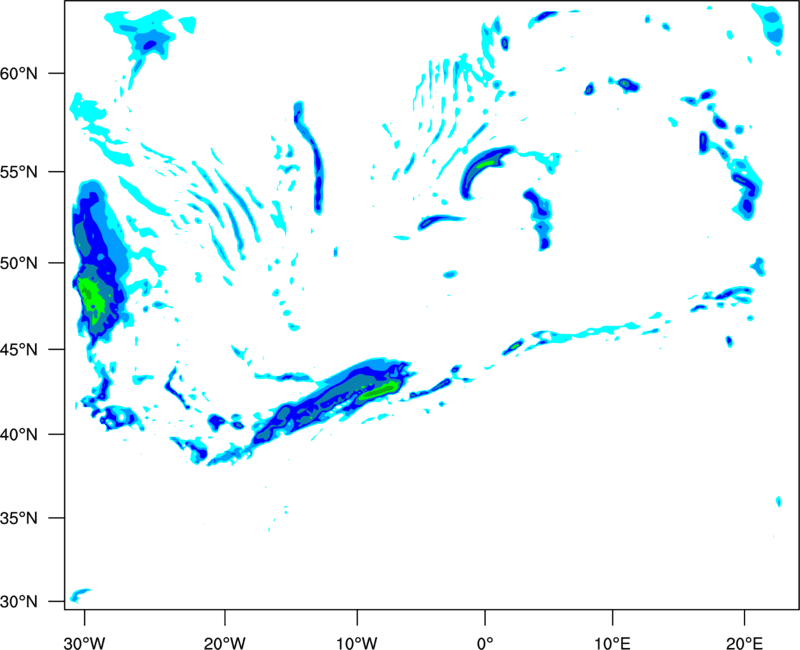The image size is (800, 650).
Task: Click the 55°N latitude label
Action: [19, 172]
